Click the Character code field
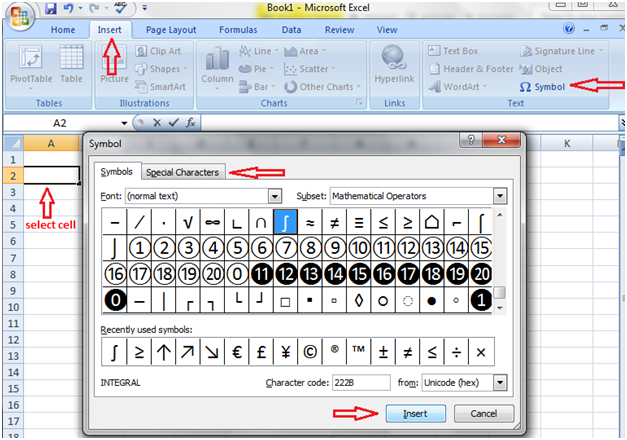 pyautogui.click(x=361, y=383)
